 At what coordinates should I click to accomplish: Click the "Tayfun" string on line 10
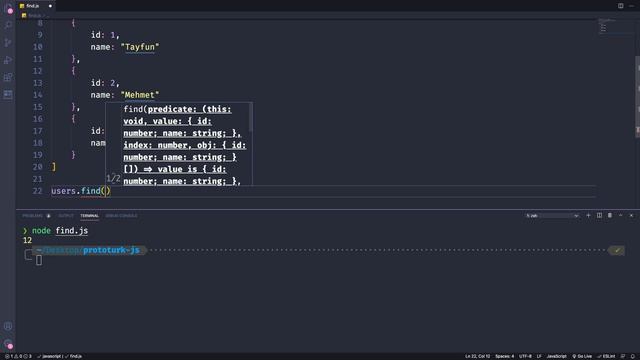click(140, 47)
